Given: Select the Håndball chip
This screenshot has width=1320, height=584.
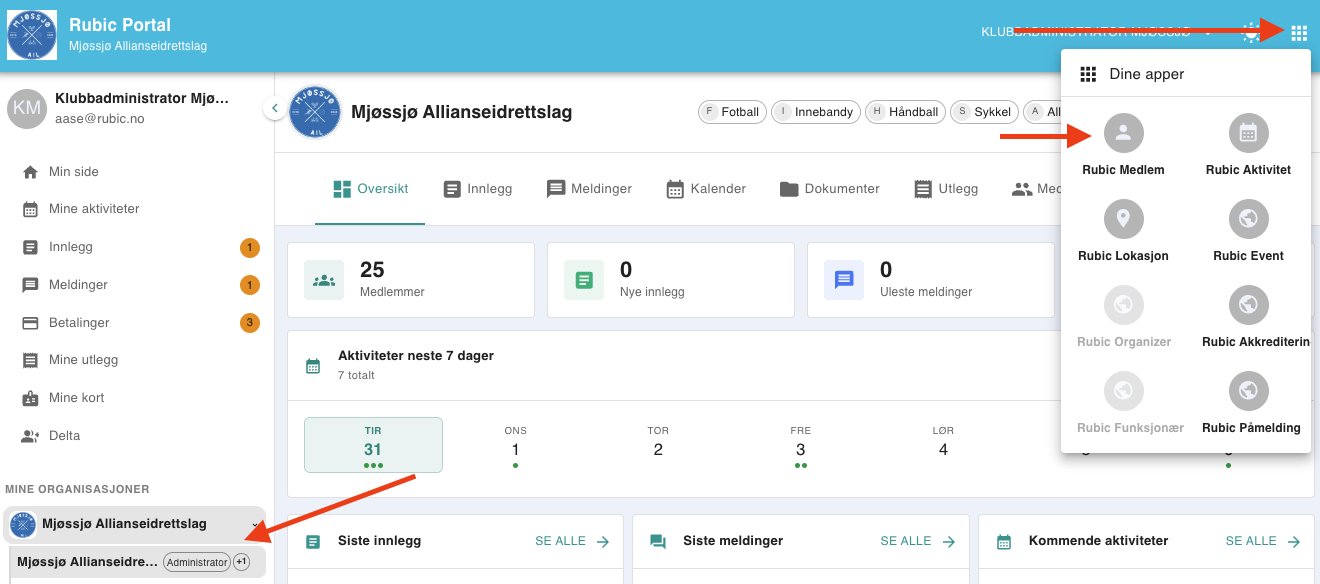Looking at the screenshot, I should click(x=905, y=112).
